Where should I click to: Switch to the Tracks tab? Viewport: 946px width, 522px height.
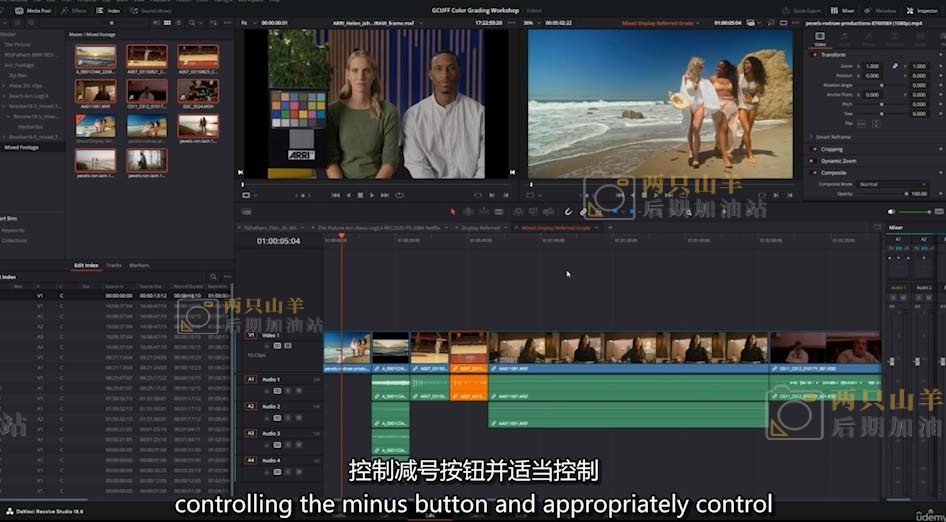(114, 265)
